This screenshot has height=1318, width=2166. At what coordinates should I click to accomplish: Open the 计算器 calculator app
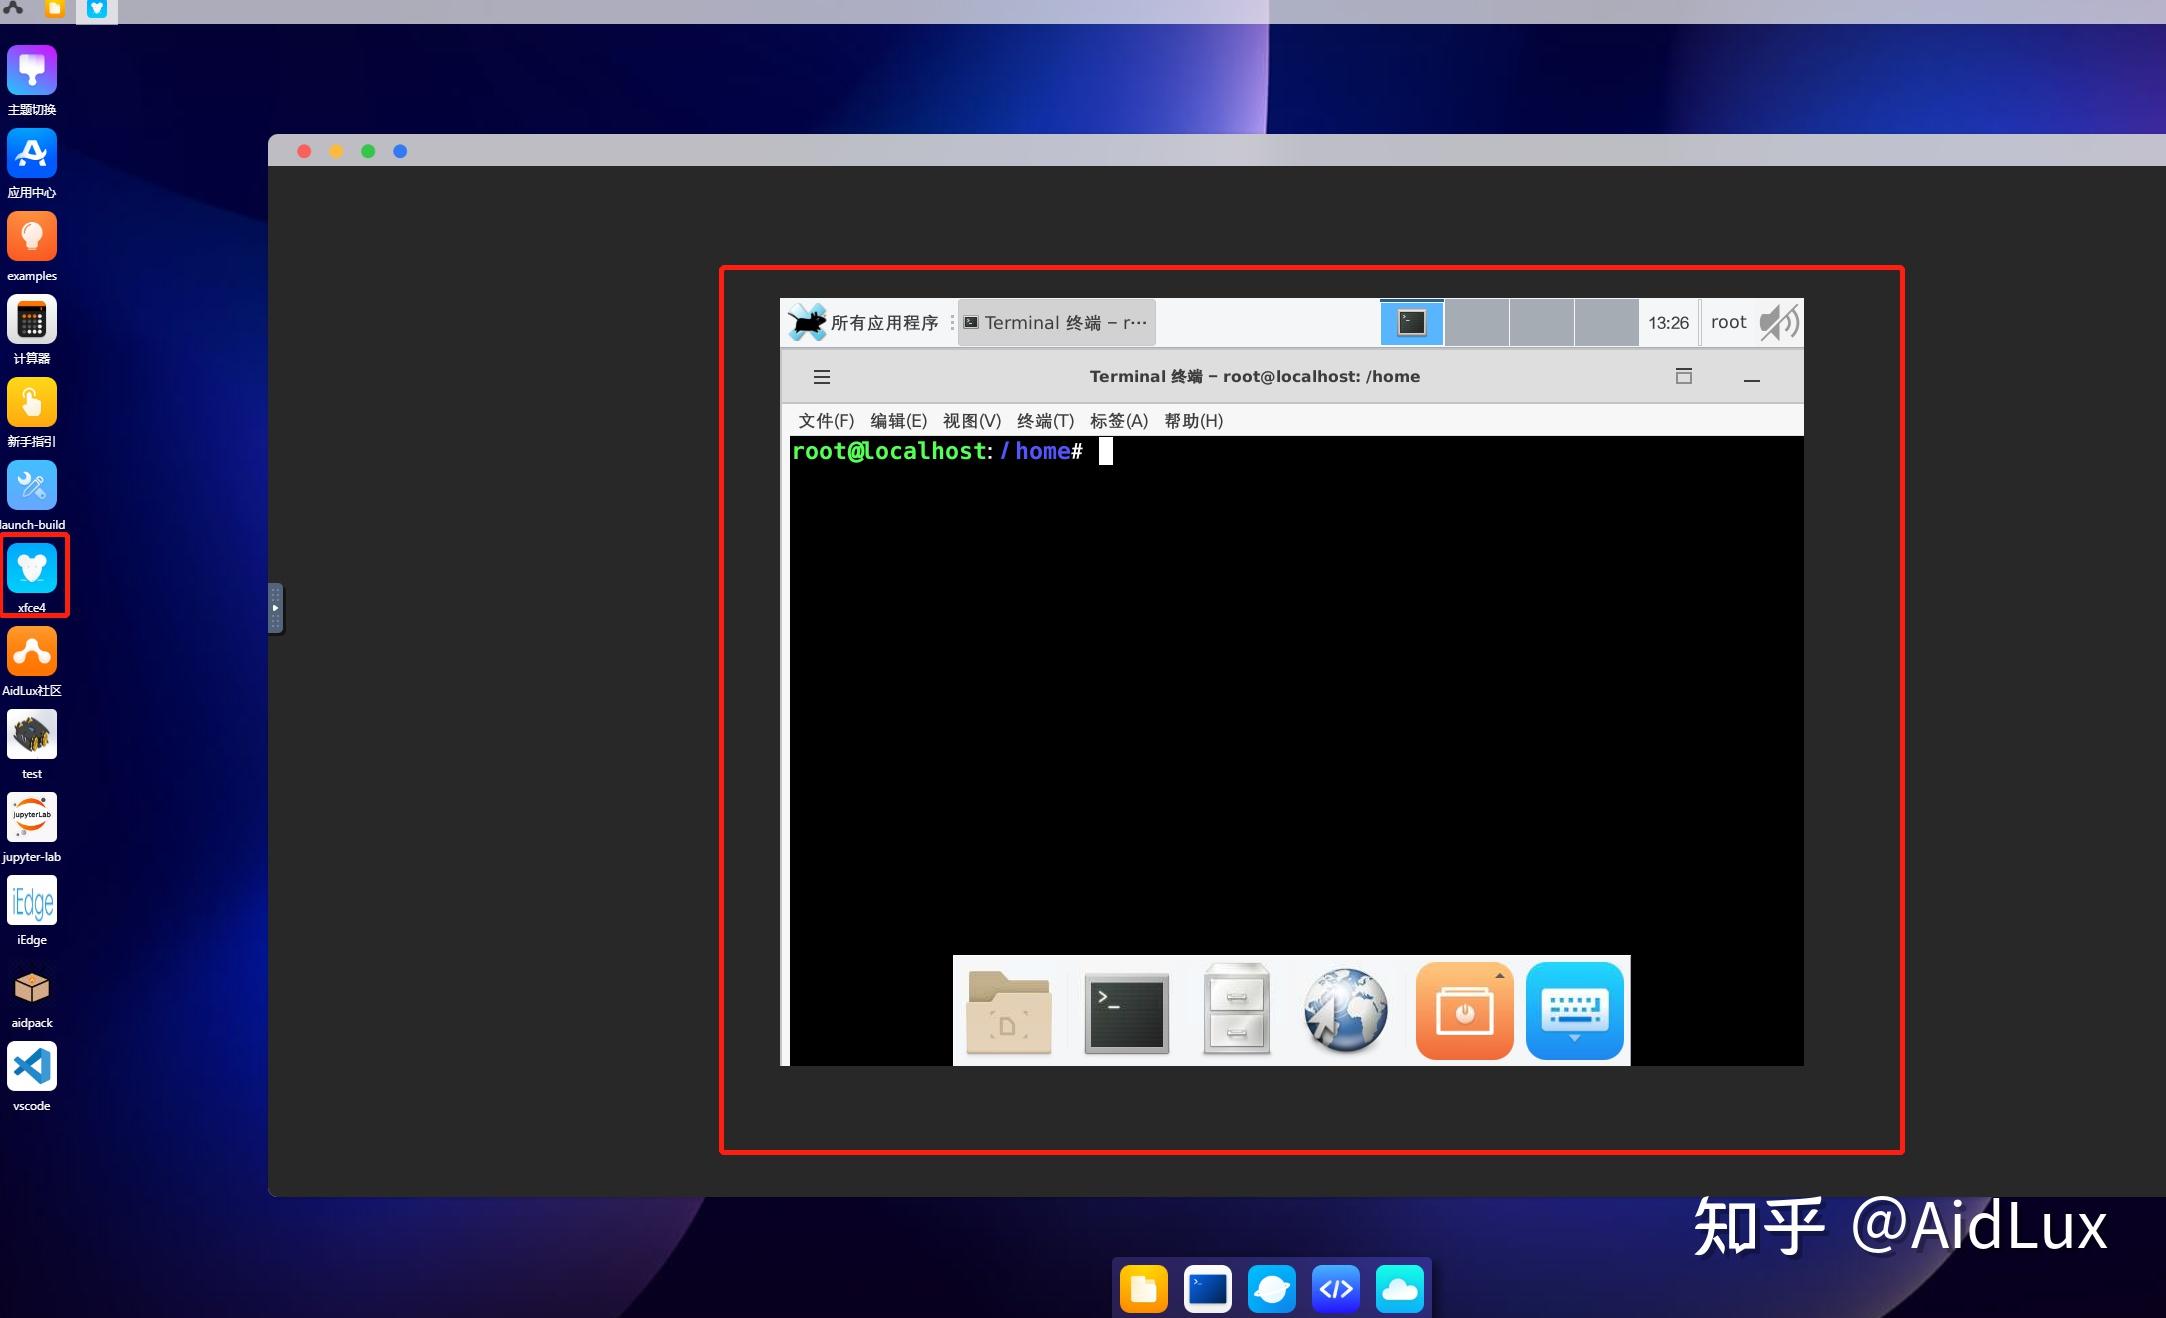[32, 320]
